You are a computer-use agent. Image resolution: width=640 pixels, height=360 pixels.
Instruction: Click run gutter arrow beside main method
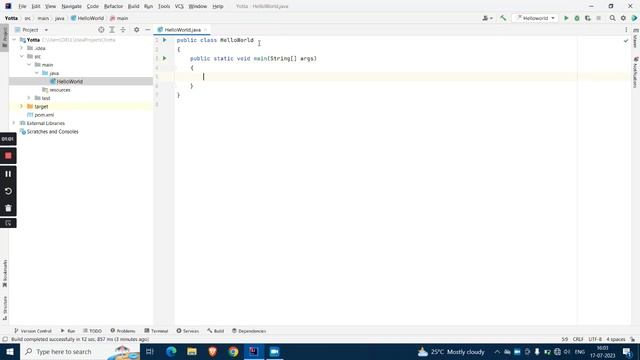[164, 58]
